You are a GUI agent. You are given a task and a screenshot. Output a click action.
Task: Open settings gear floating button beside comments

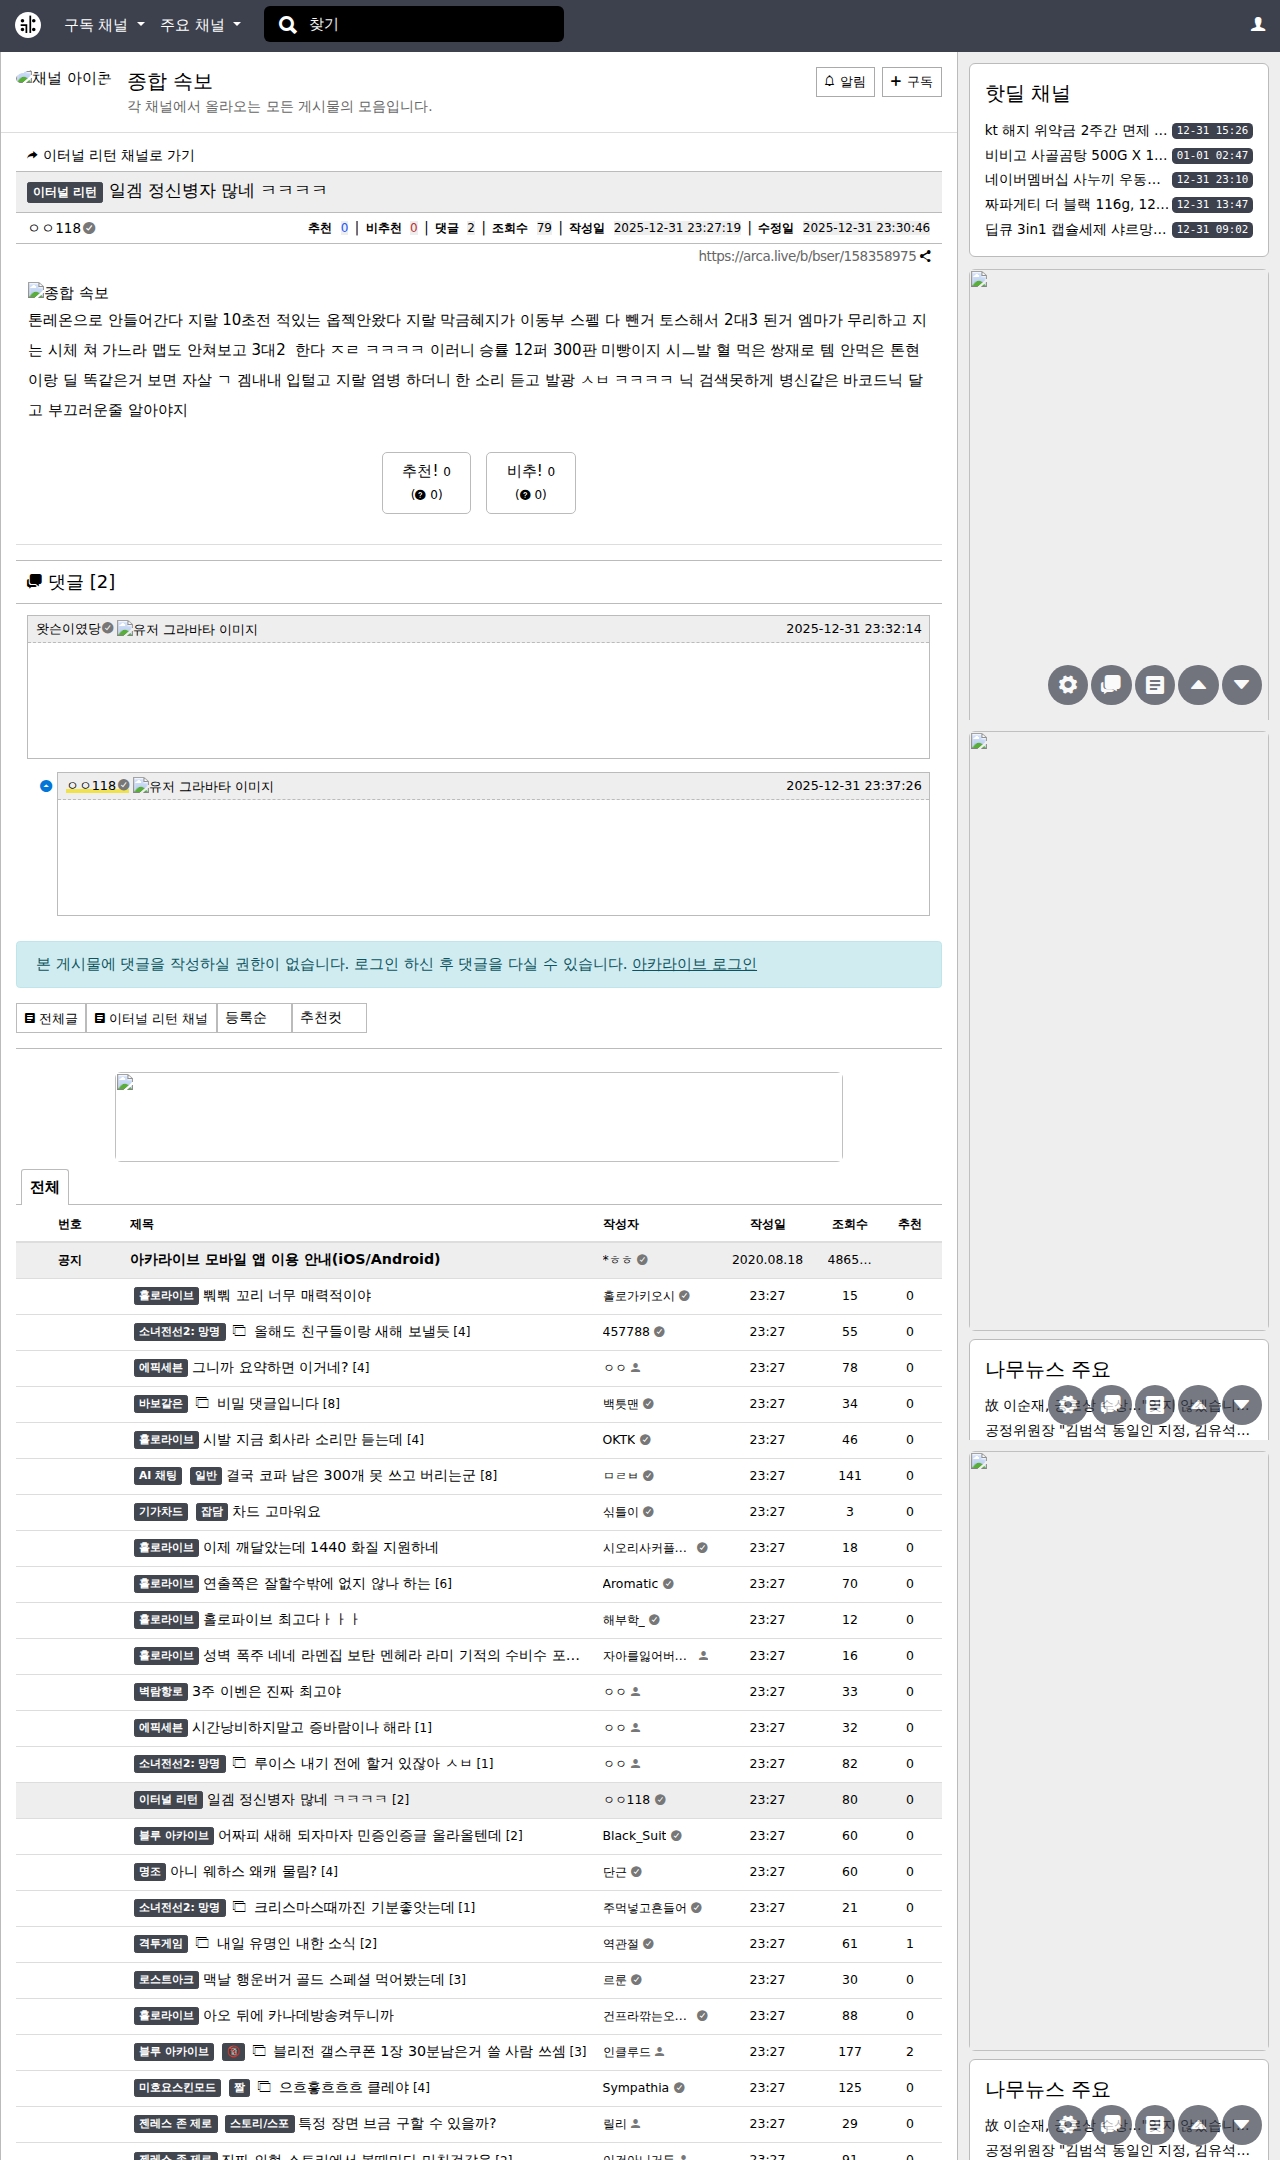1067,685
